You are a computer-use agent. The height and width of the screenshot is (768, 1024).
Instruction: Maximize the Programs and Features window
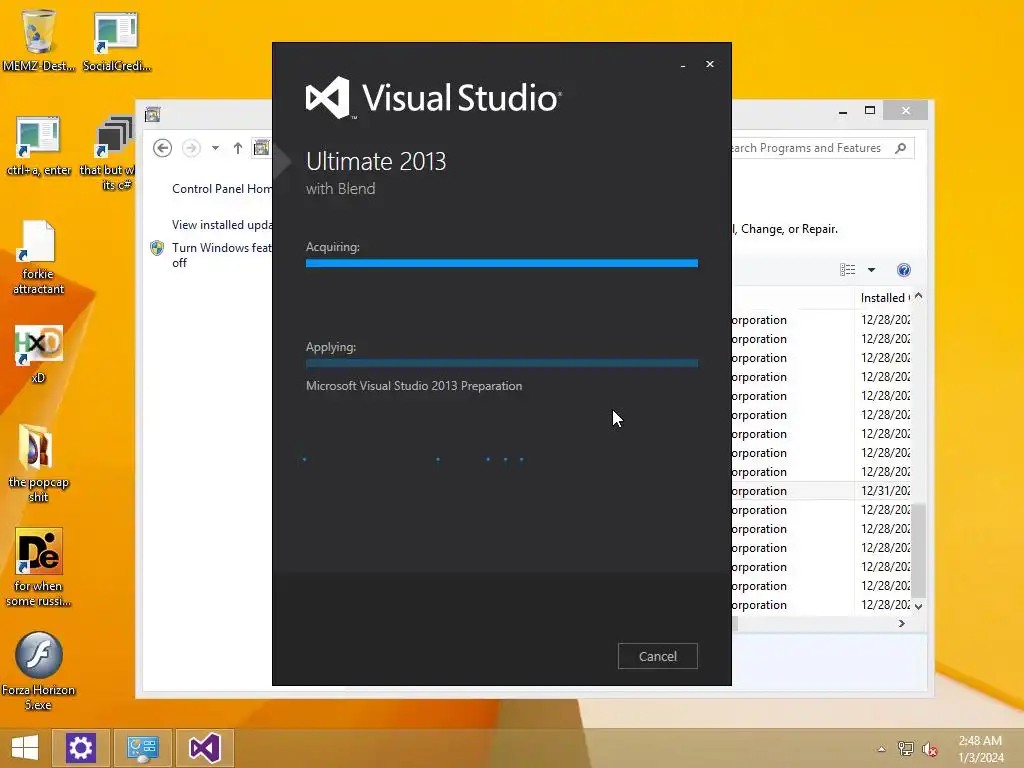coord(870,110)
